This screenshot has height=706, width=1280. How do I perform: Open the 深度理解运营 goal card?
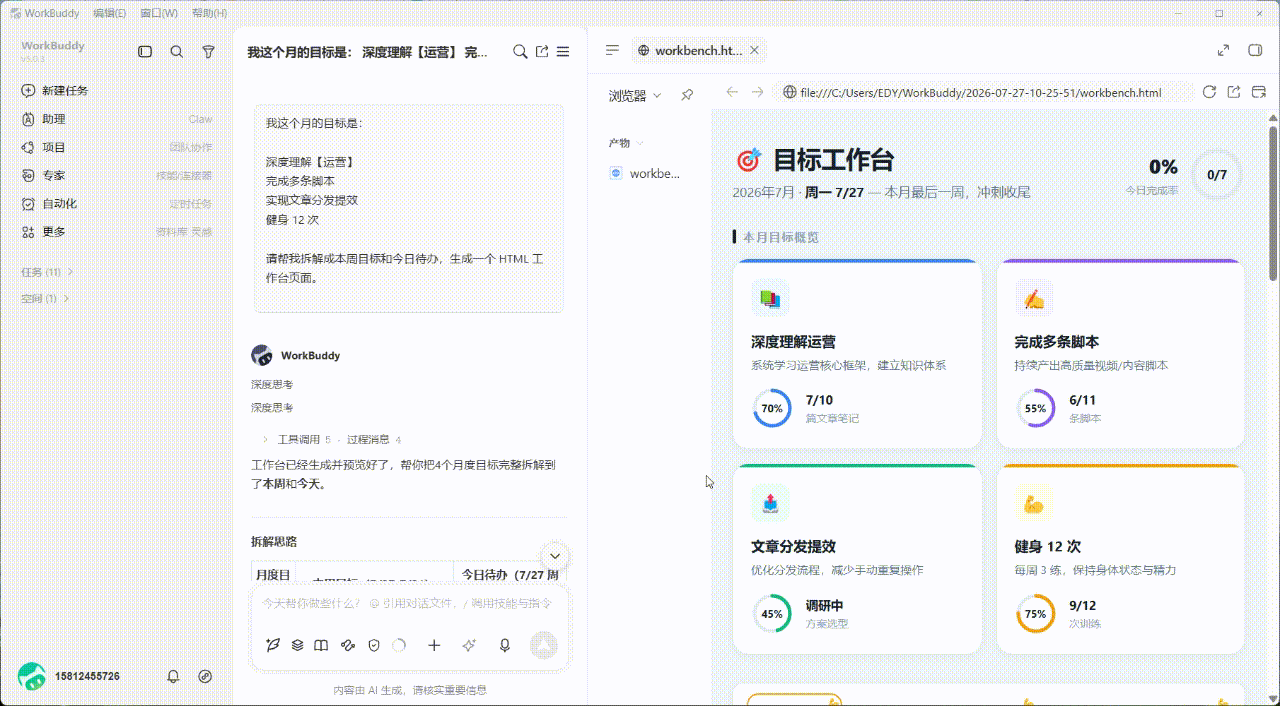857,353
